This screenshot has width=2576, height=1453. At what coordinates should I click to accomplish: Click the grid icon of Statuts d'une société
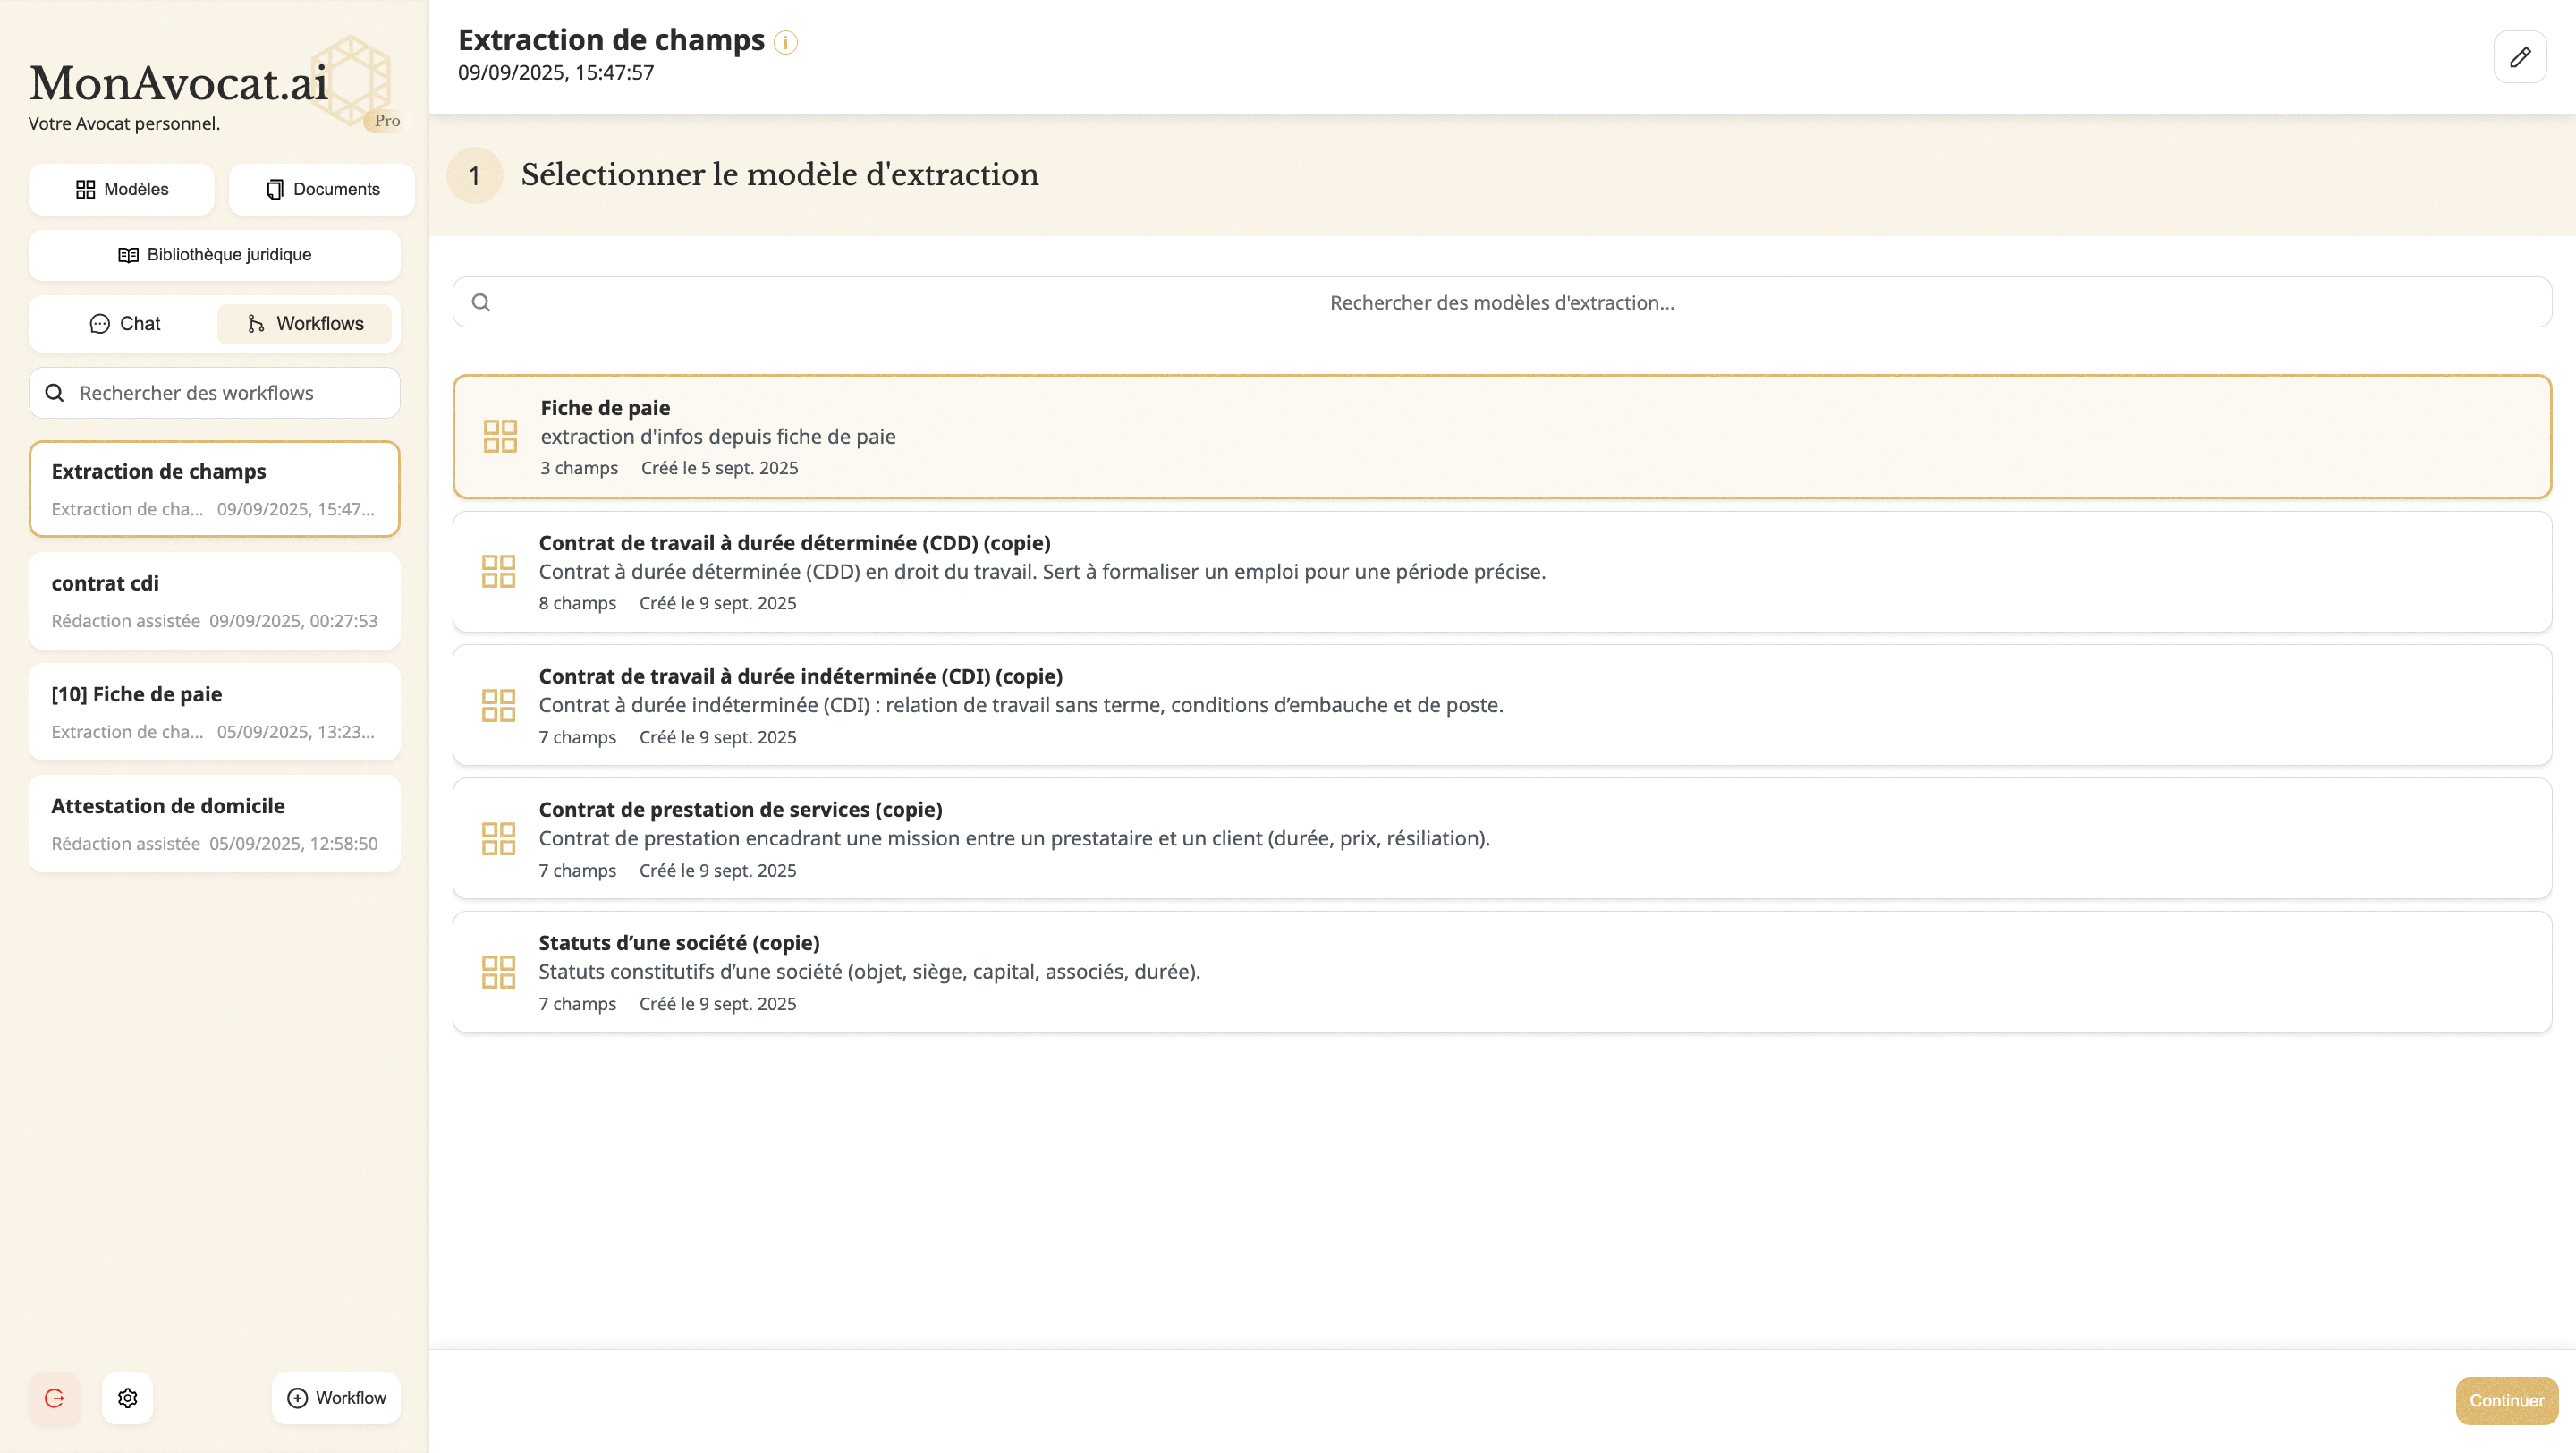point(498,971)
